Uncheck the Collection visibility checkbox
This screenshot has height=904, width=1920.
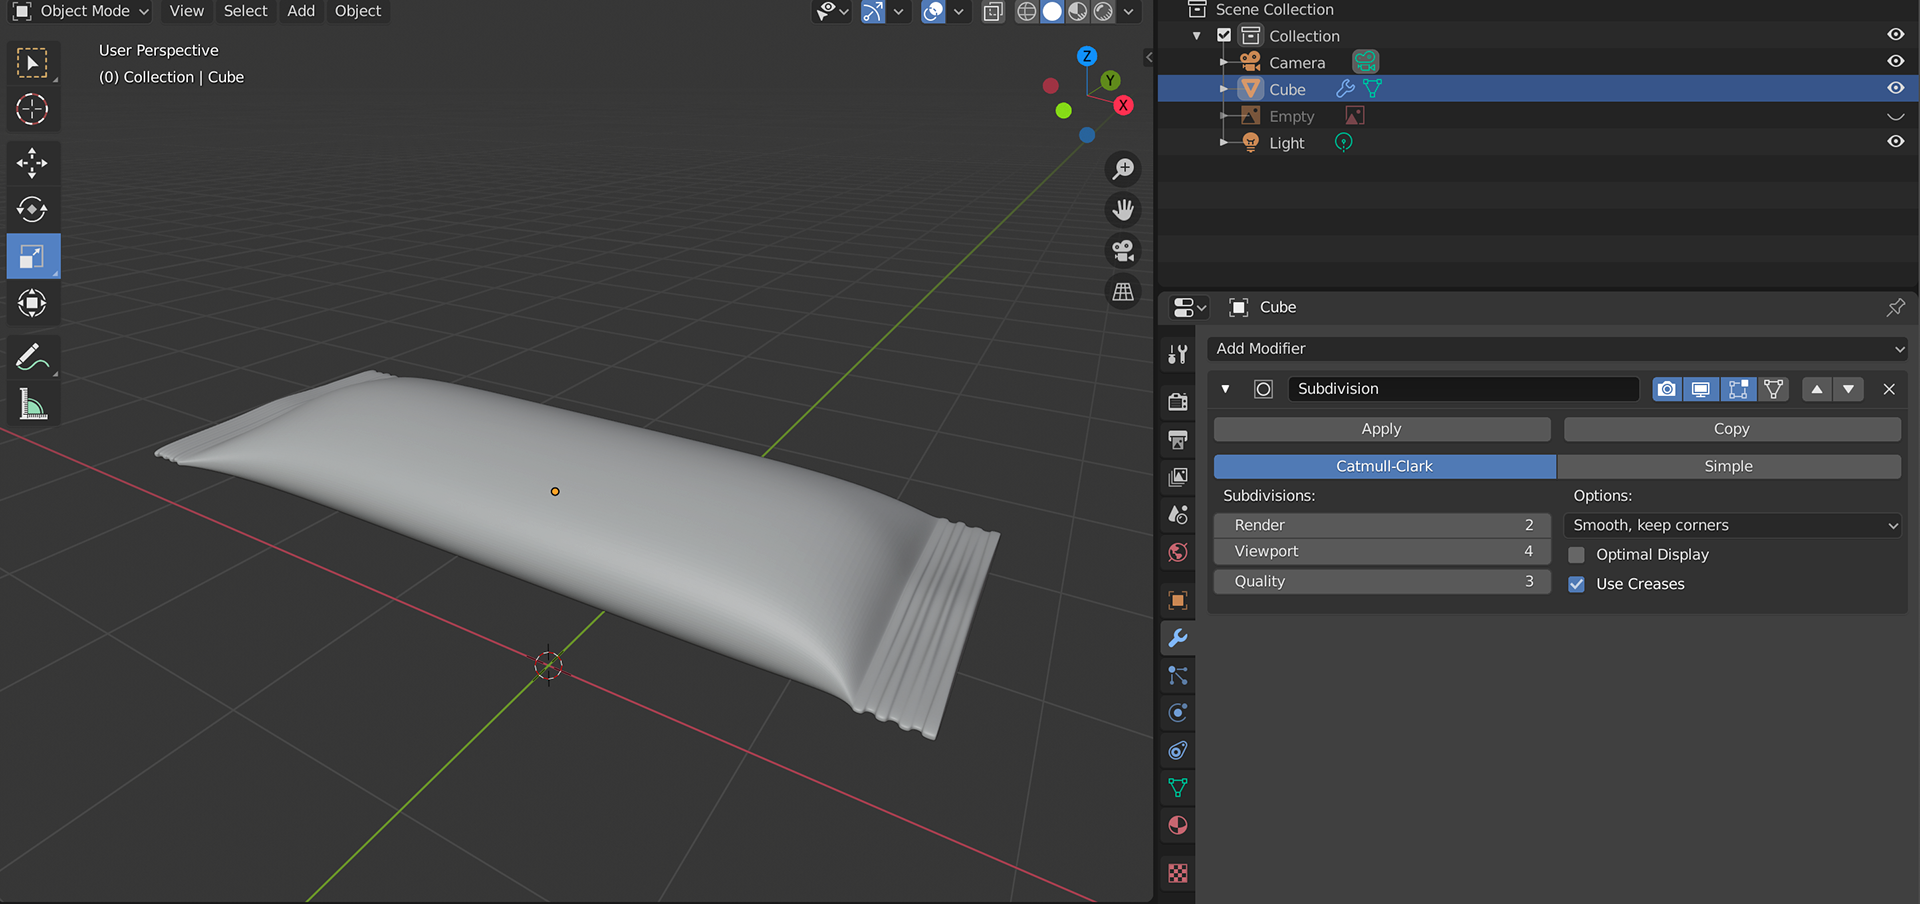click(1224, 35)
